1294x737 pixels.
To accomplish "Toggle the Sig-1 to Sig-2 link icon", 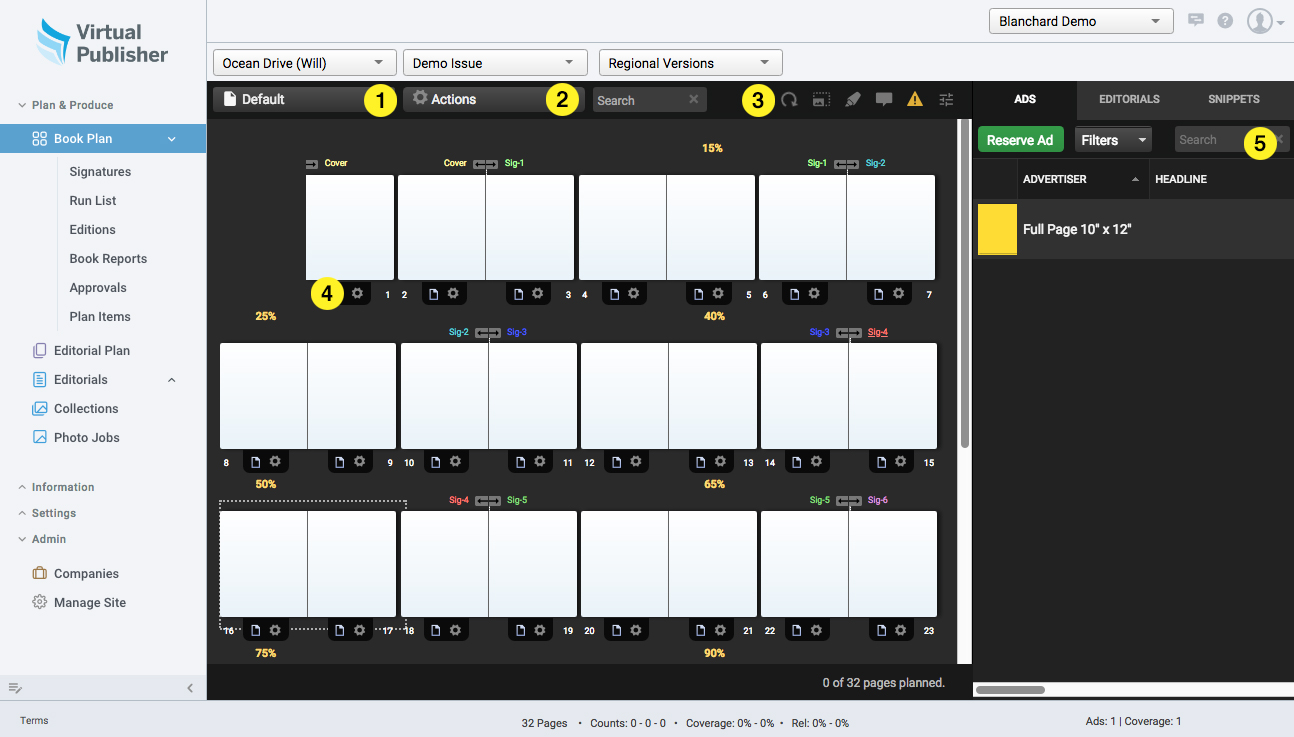I will 846,163.
